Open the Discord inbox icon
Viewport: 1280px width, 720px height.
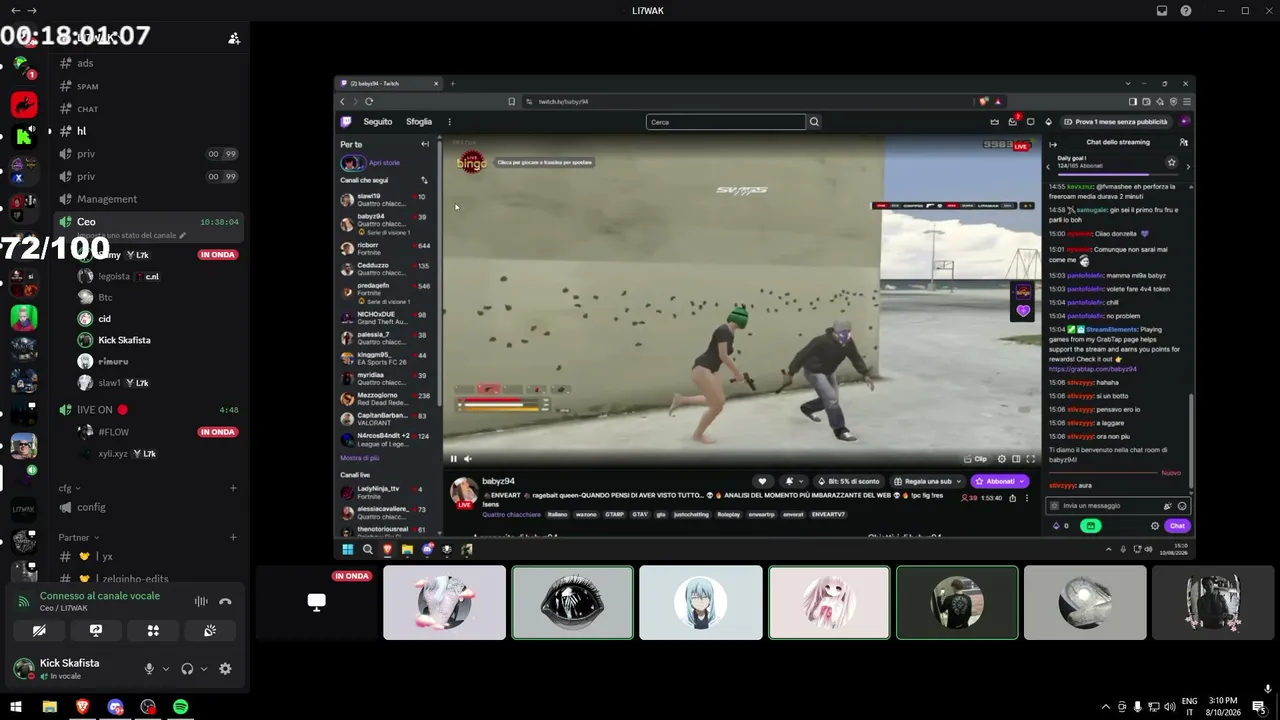(1162, 11)
